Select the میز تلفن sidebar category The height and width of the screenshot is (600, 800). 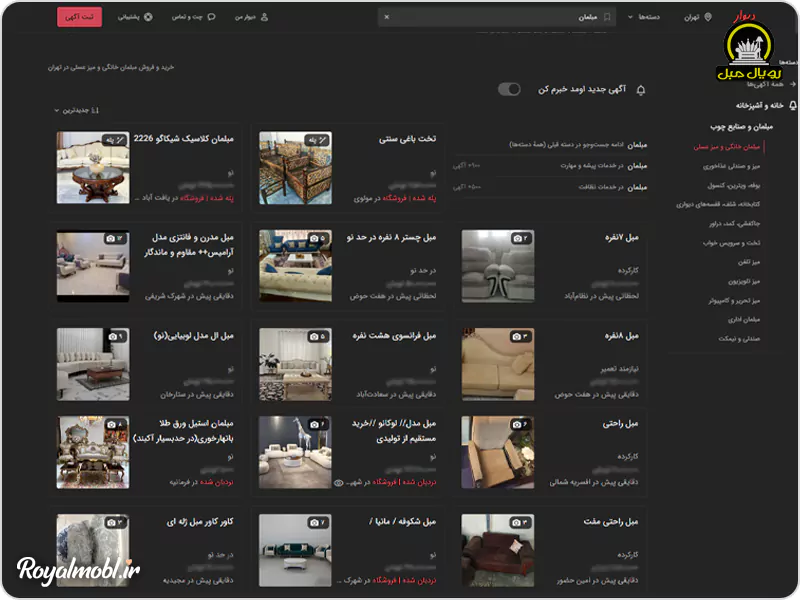(748, 262)
